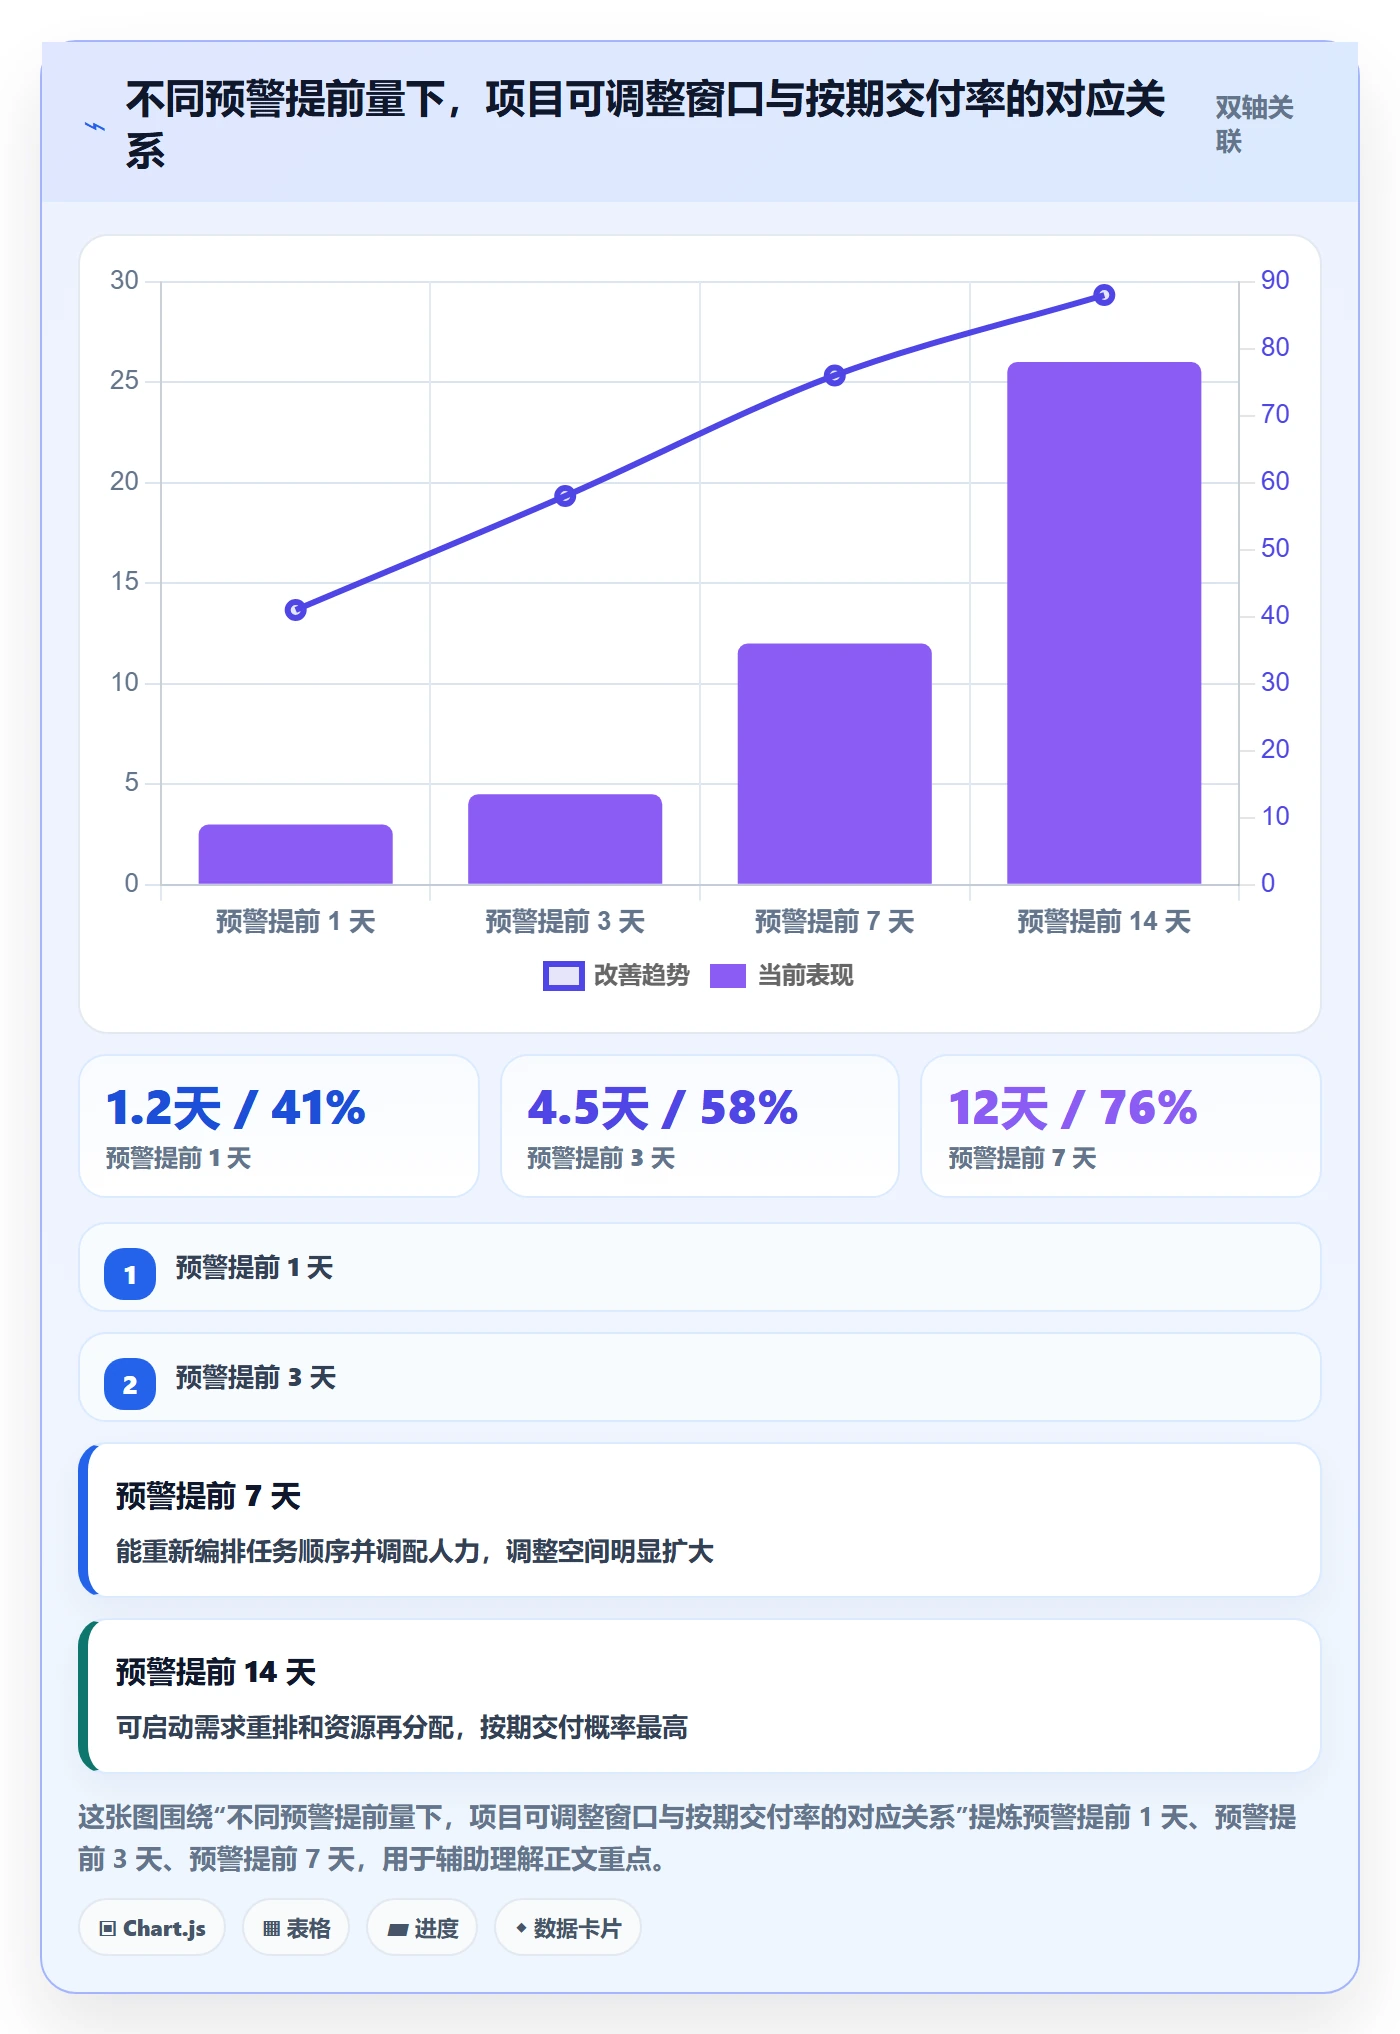Click the lightning bolt icon beside the title

[95, 126]
